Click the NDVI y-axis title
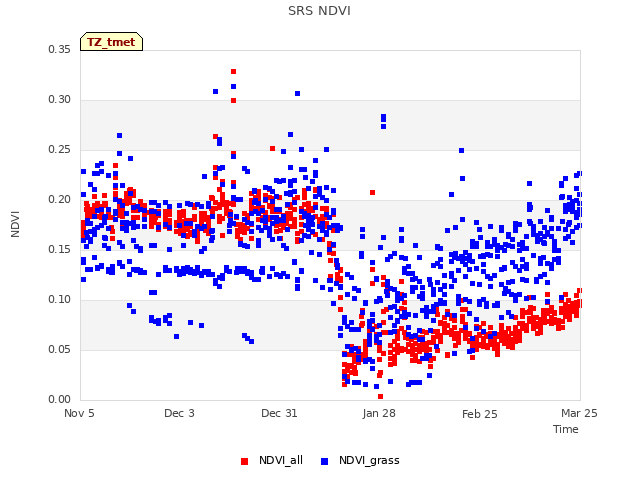The width and height of the screenshot is (640, 480). click(15, 224)
